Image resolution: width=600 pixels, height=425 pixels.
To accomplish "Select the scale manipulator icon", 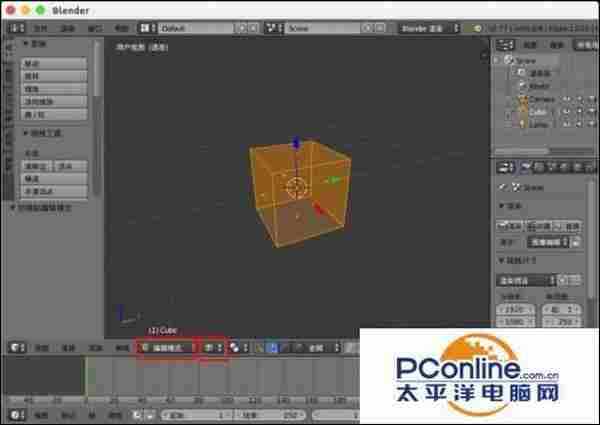I will [x=298, y=348].
